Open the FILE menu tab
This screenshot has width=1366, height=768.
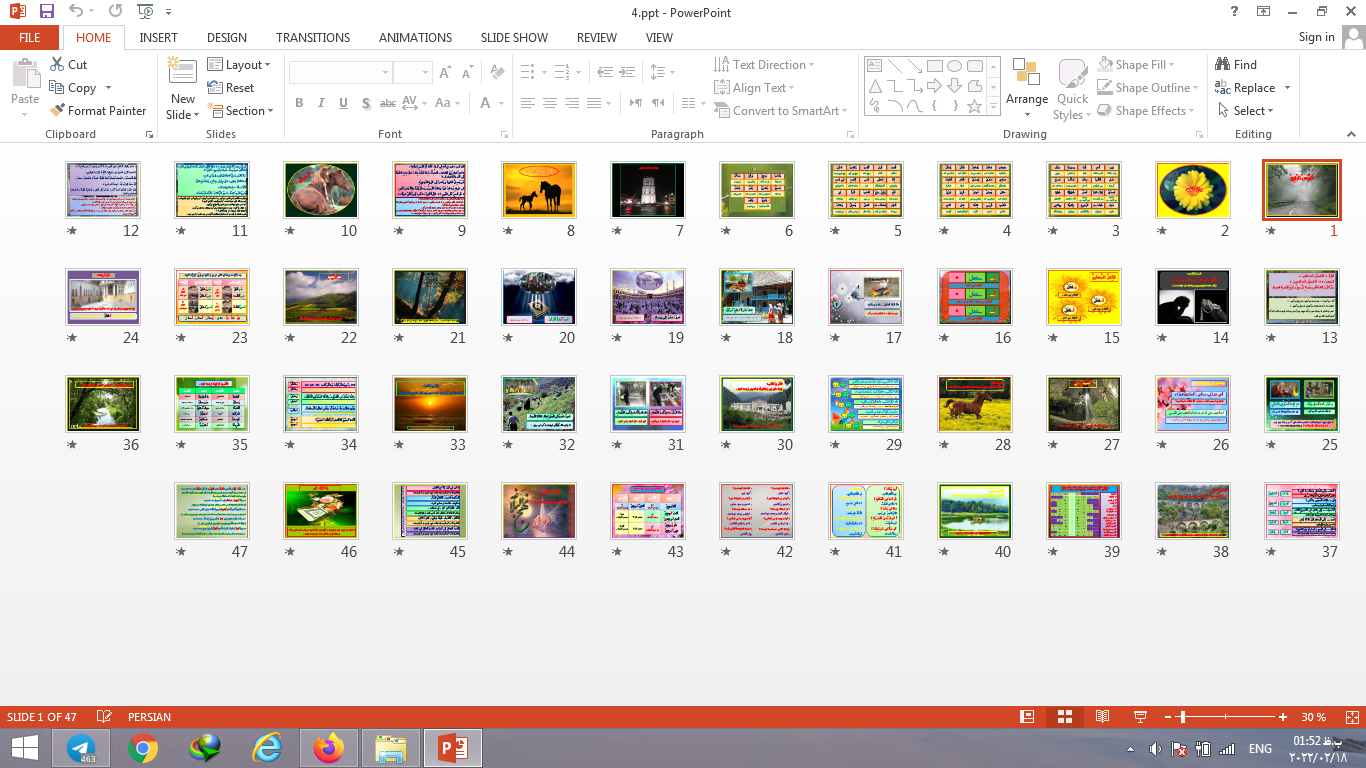point(30,38)
